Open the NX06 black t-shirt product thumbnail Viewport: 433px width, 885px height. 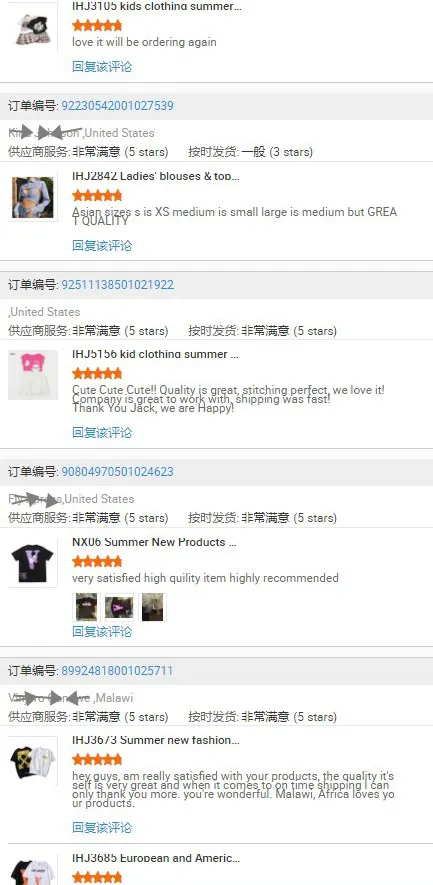pos(33,563)
